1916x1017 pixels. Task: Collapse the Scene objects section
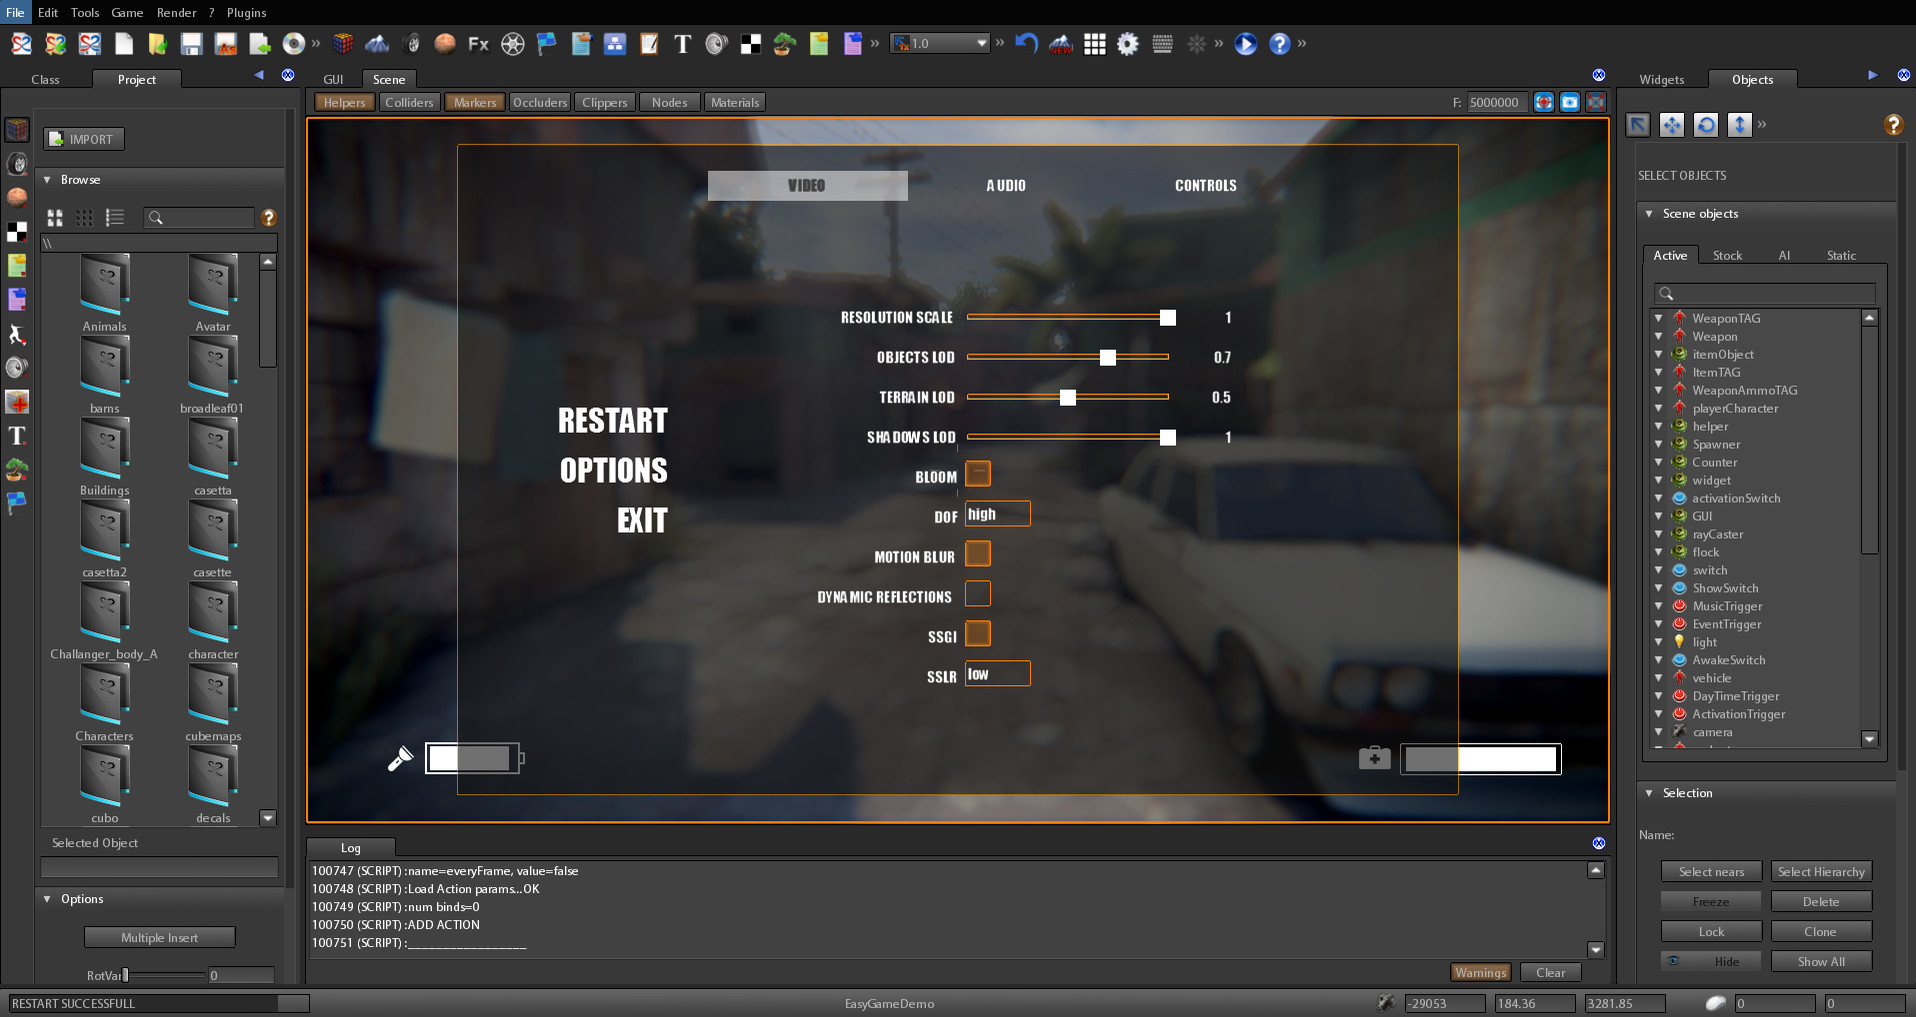point(1649,214)
